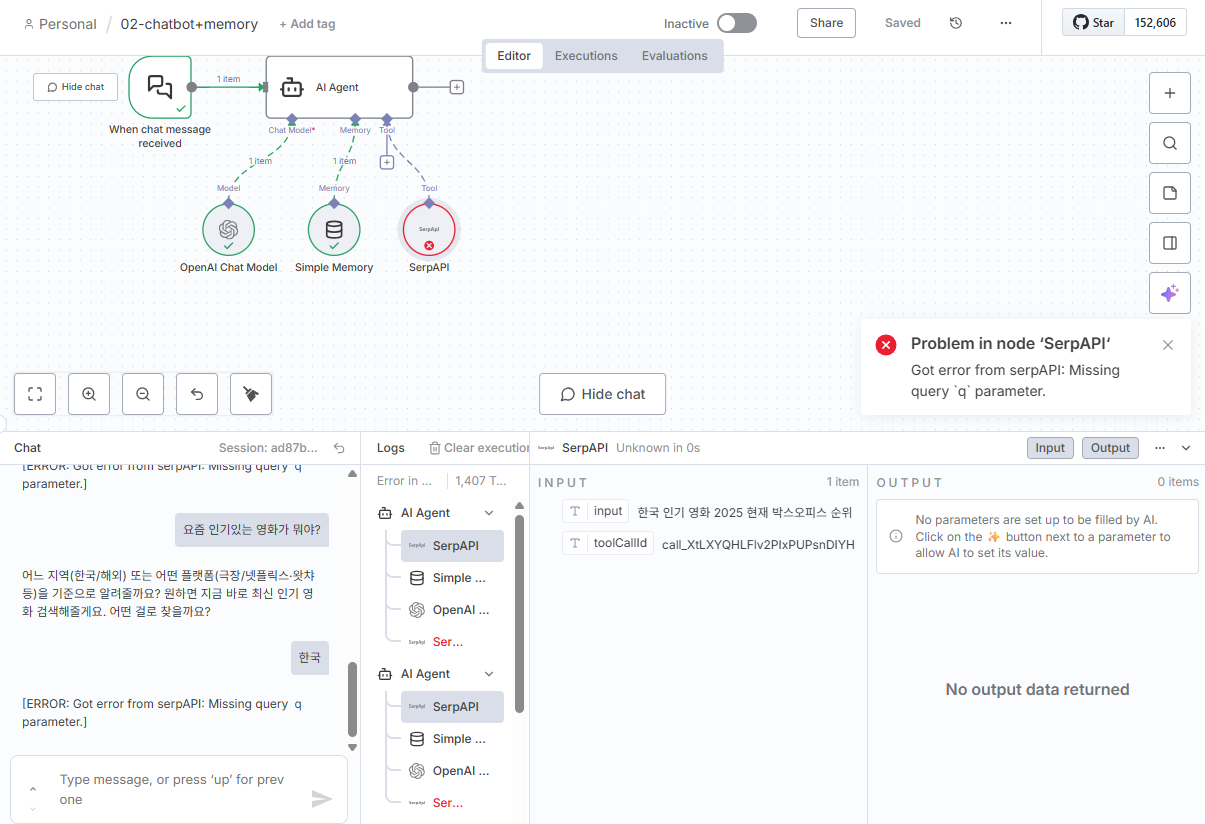The width and height of the screenshot is (1205, 824).
Task: Switch to the Evaluations tab
Action: [x=674, y=56]
